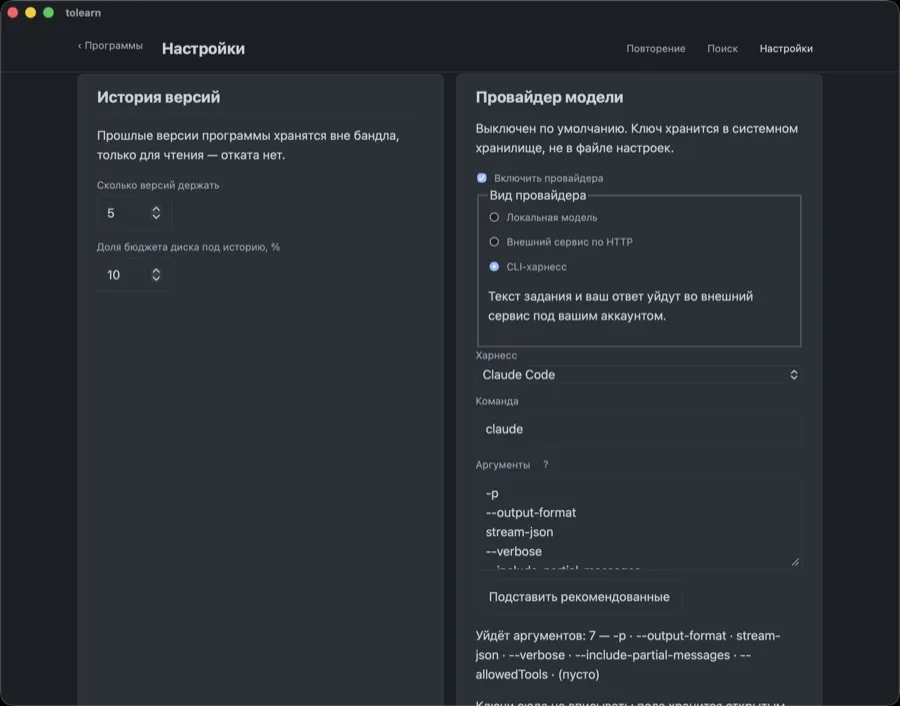This screenshot has width=900, height=706.
Task: Click the warning text starting with Текст задания
Action: pyautogui.click(x=620, y=307)
